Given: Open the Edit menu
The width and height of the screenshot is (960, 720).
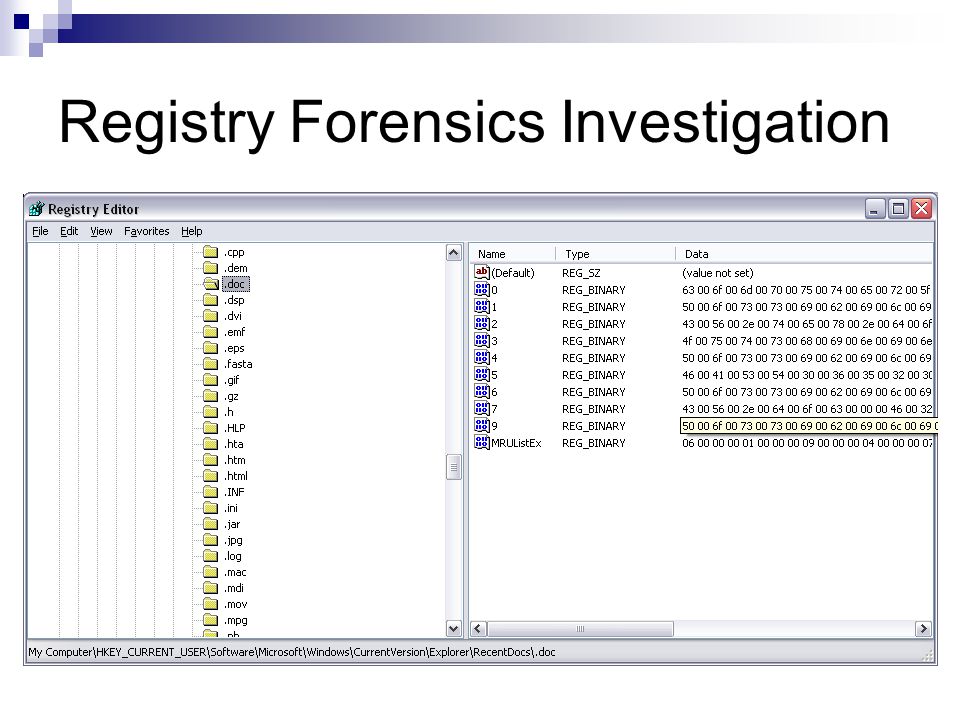Looking at the screenshot, I should pyautogui.click(x=69, y=231).
